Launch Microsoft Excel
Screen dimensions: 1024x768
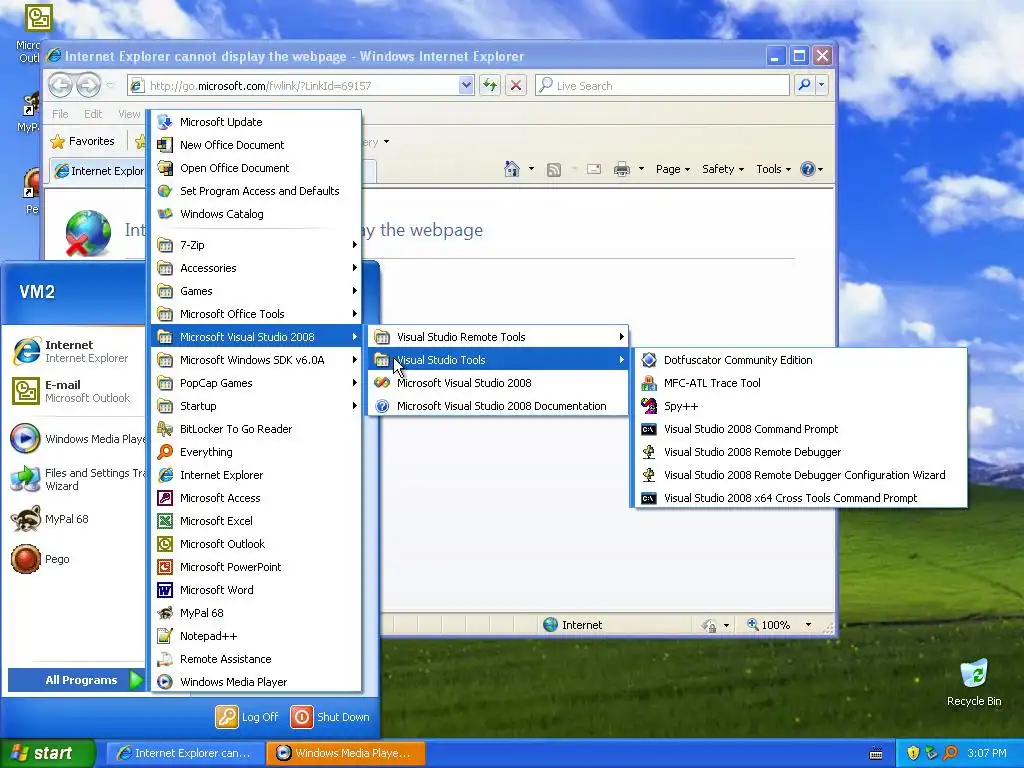click(257, 520)
